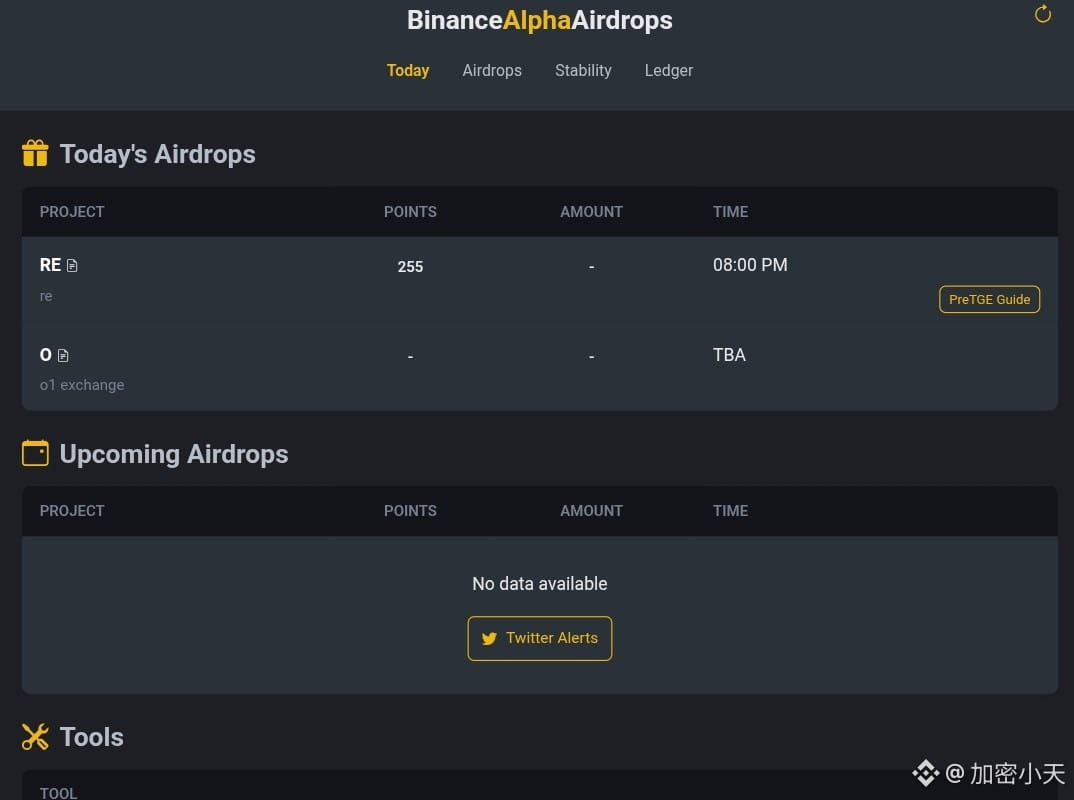This screenshot has width=1074, height=800.
Task: Select the RE project row name
Action: click(50, 265)
